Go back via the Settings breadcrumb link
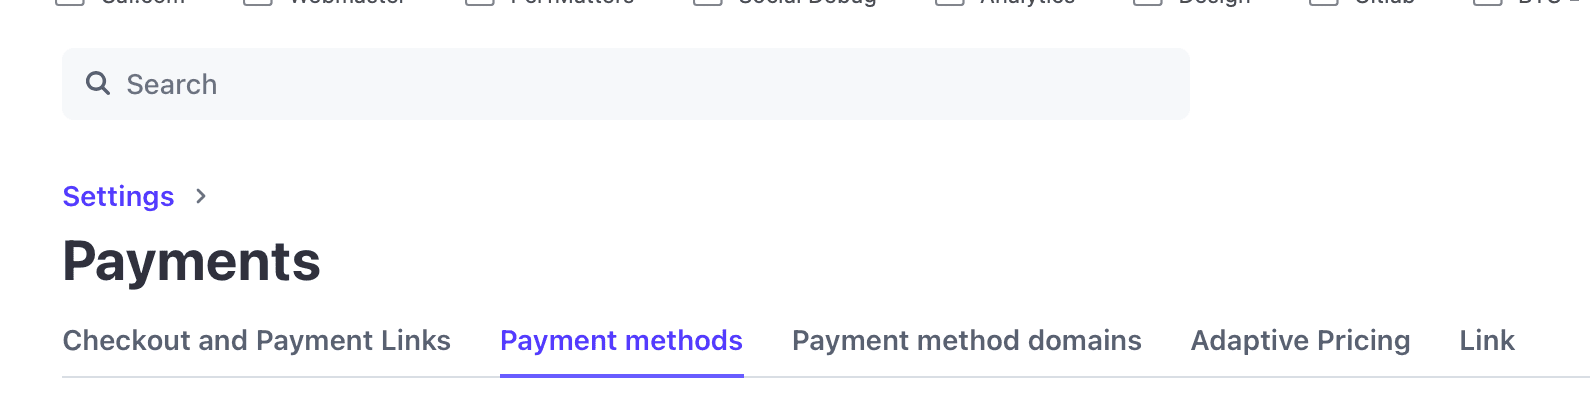Viewport: 1590px width, 418px height. (x=118, y=196)
